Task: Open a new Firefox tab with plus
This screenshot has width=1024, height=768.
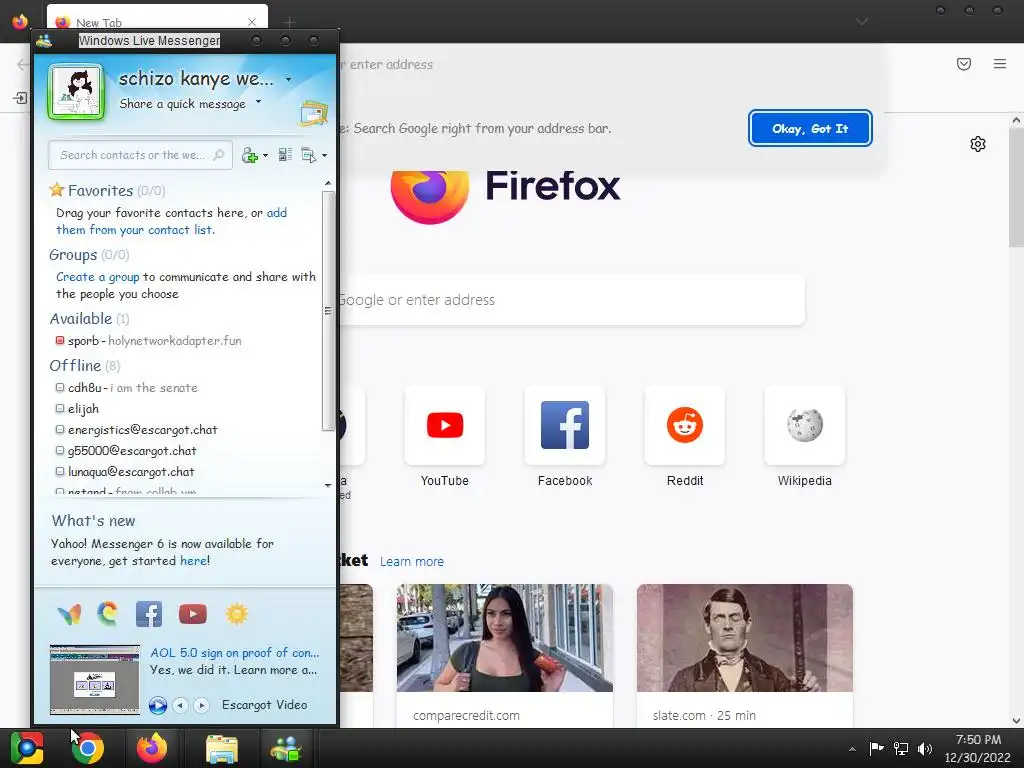Action: click(x=289, y=22)
